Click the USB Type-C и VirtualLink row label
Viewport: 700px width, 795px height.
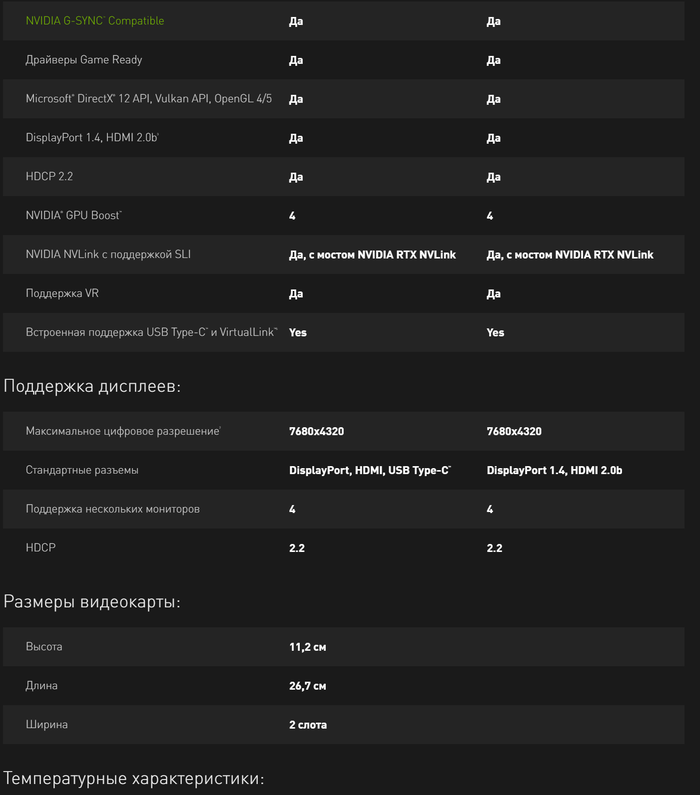click(151, 332)
